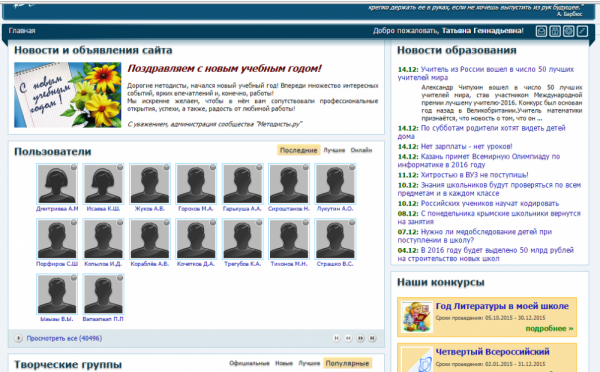Click the Новости образования heading
The image size is (600, 372).
pos(457,50)
